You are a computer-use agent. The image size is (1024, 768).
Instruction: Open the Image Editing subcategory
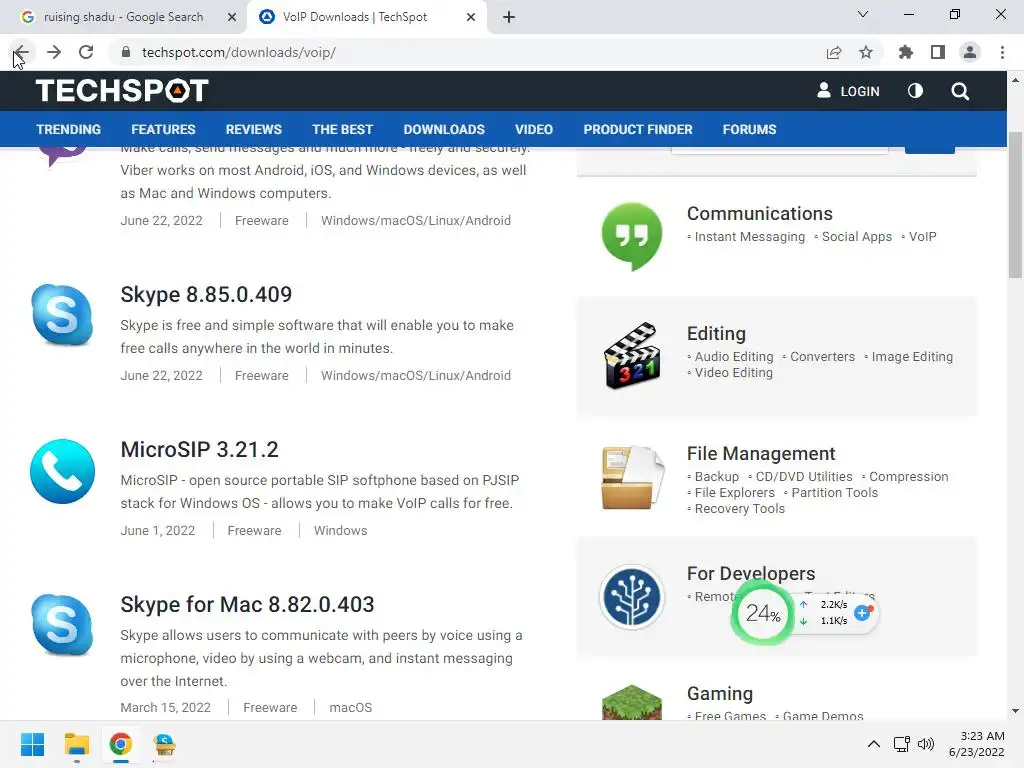click(912, 357)
